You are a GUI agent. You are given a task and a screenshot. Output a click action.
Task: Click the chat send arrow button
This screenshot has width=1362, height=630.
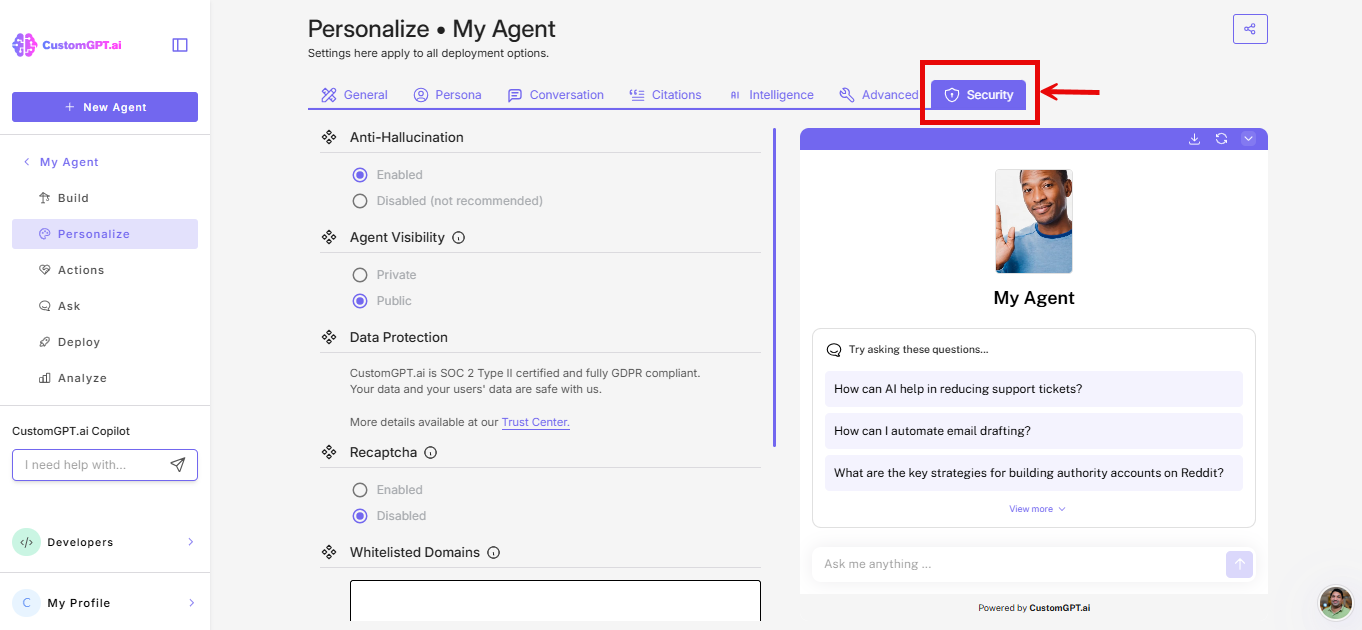1239,564
